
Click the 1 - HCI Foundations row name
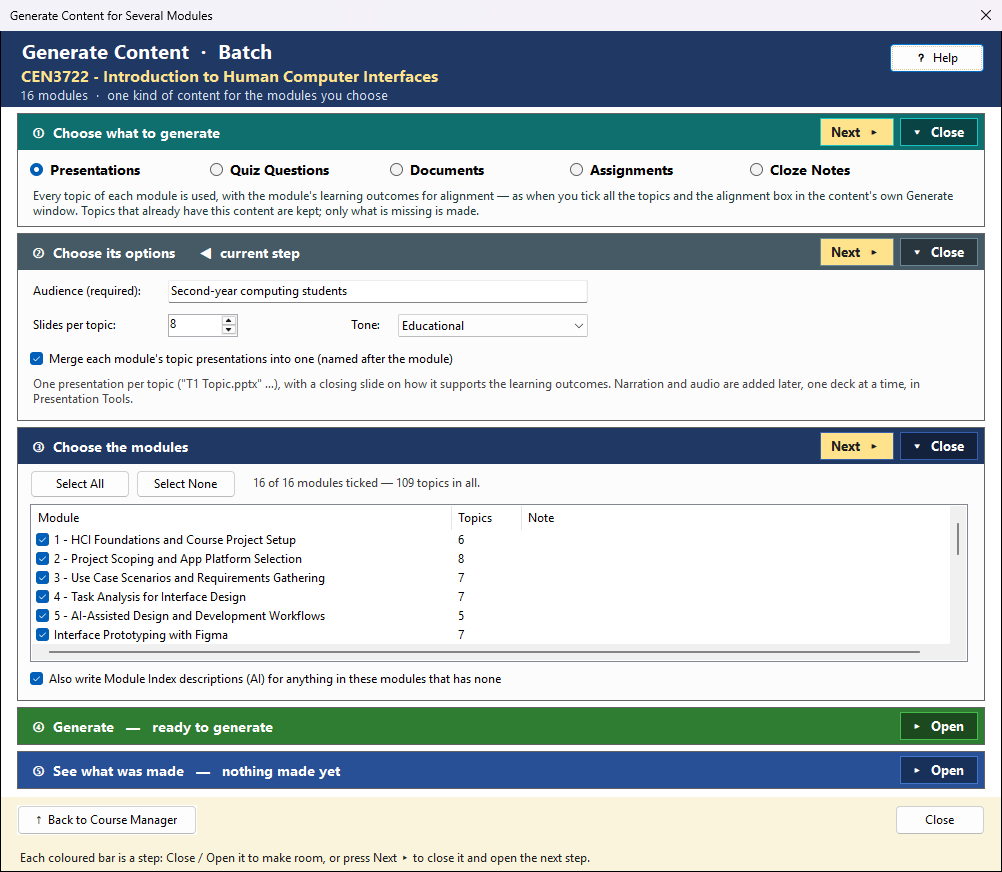pyautogui.click(x=174, y=540)
